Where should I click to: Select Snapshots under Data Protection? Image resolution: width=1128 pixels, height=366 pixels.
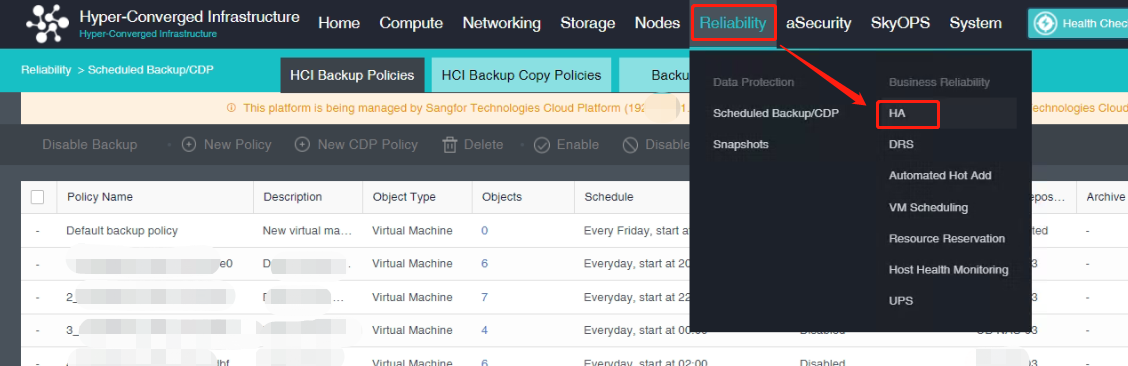(x=740, y=145)
